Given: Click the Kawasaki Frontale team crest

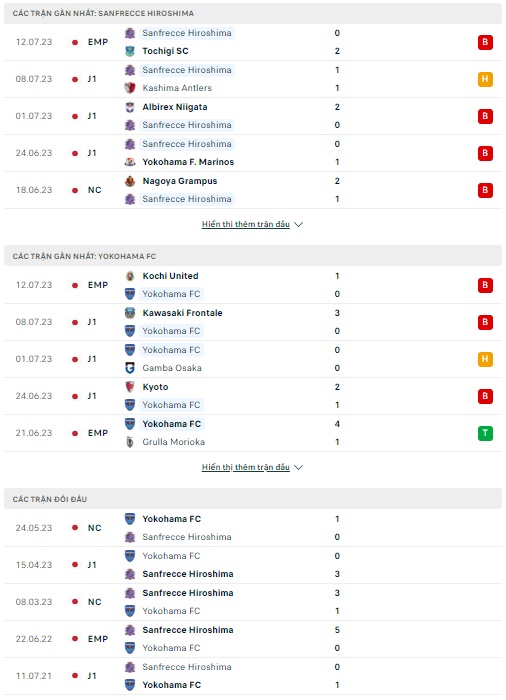Looking at the screenshot, I should click(130, 313).
